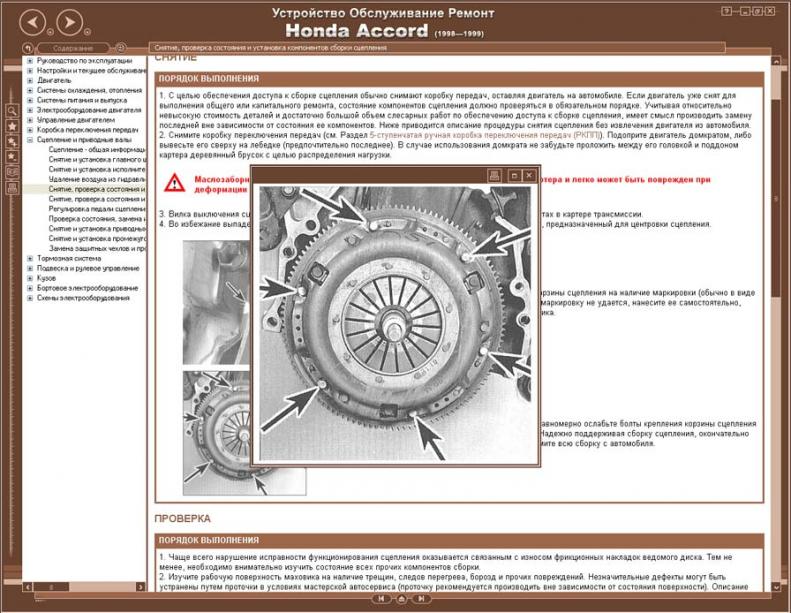Expand the Двигатель tree node
This screenshot has height=613, width=791.
coord(30,80)
